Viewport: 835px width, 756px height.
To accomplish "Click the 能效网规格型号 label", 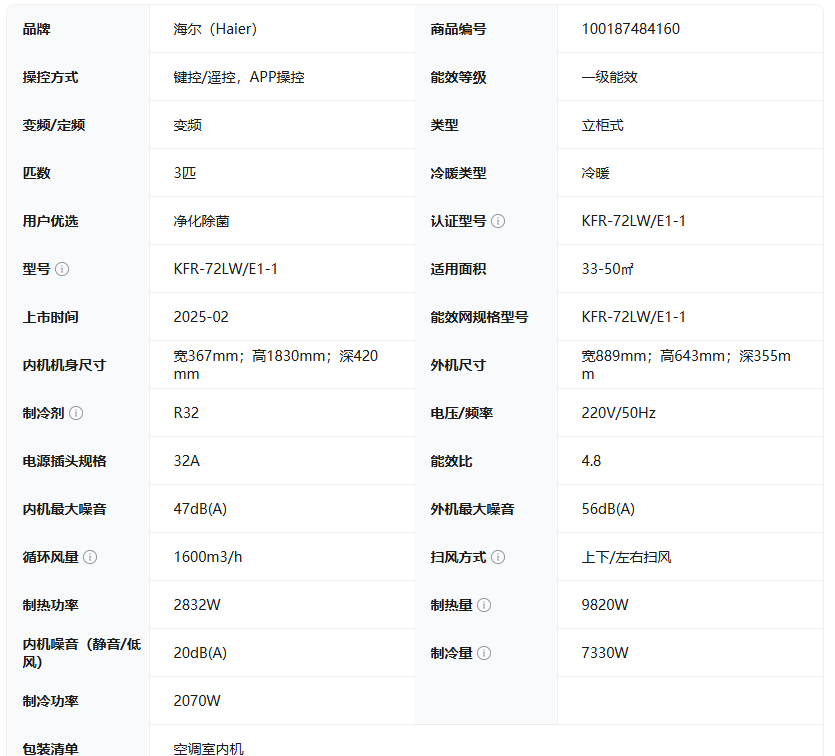I will pos(479,317).
